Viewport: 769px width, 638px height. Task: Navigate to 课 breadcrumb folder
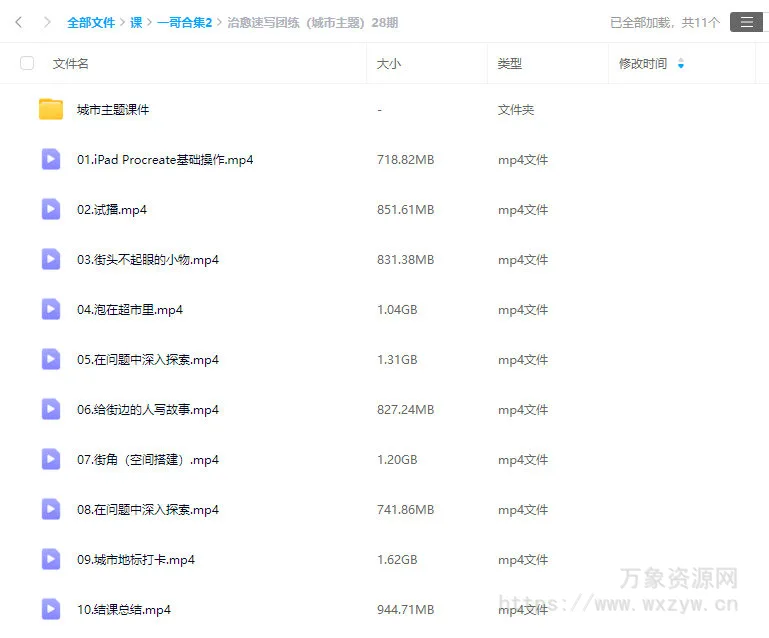point(136,22)
